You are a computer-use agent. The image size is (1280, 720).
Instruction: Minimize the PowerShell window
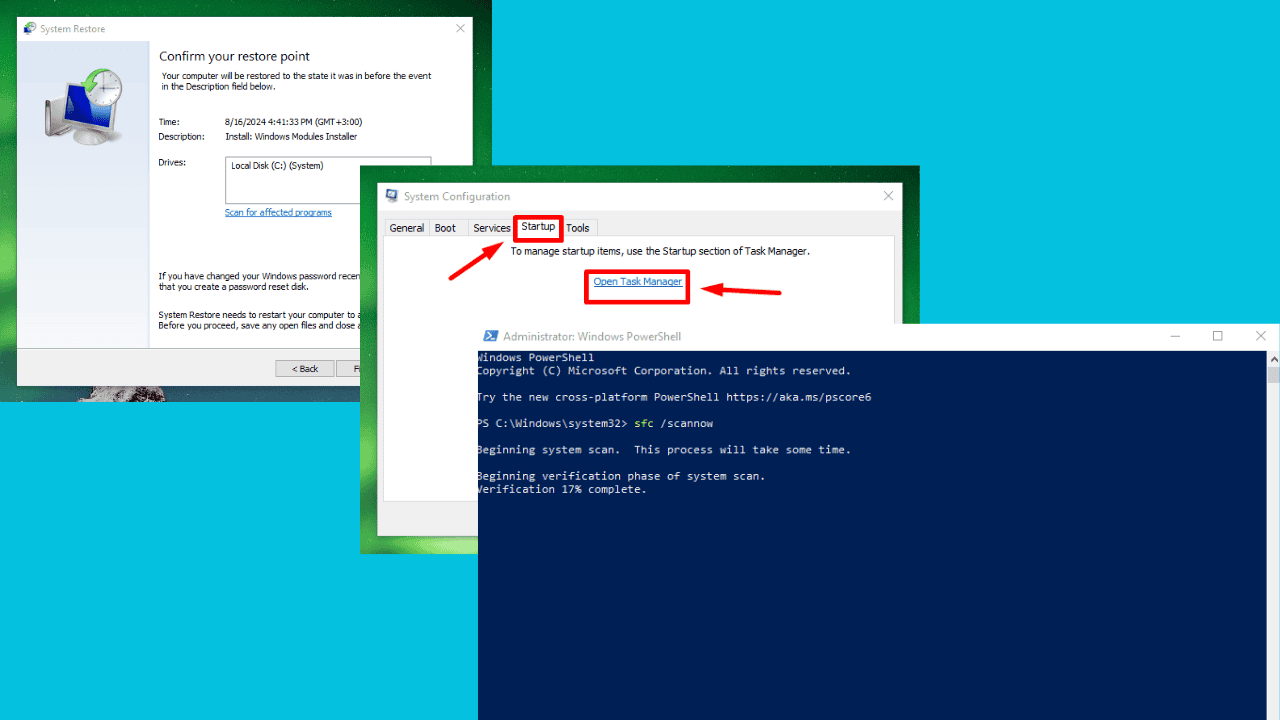pos(1175,336)
